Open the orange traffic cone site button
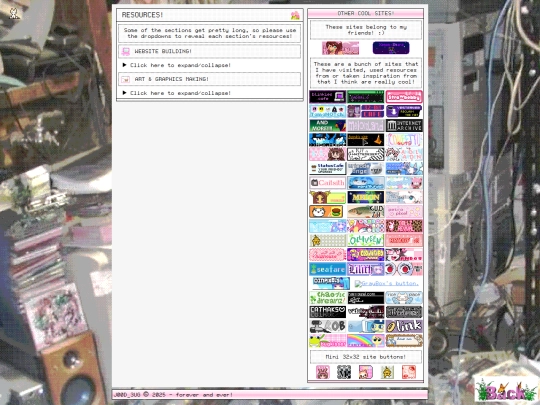 [x=365, y=140]
